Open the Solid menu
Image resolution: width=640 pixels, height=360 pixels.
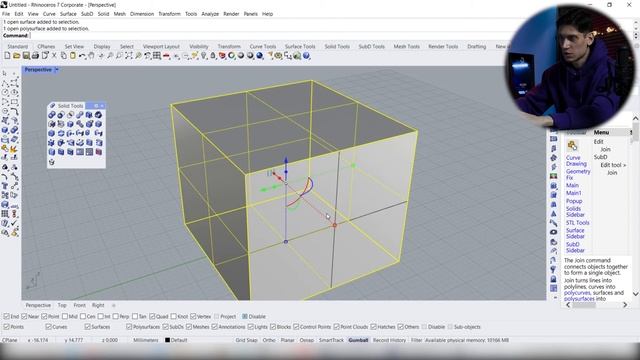coord(103,14)
